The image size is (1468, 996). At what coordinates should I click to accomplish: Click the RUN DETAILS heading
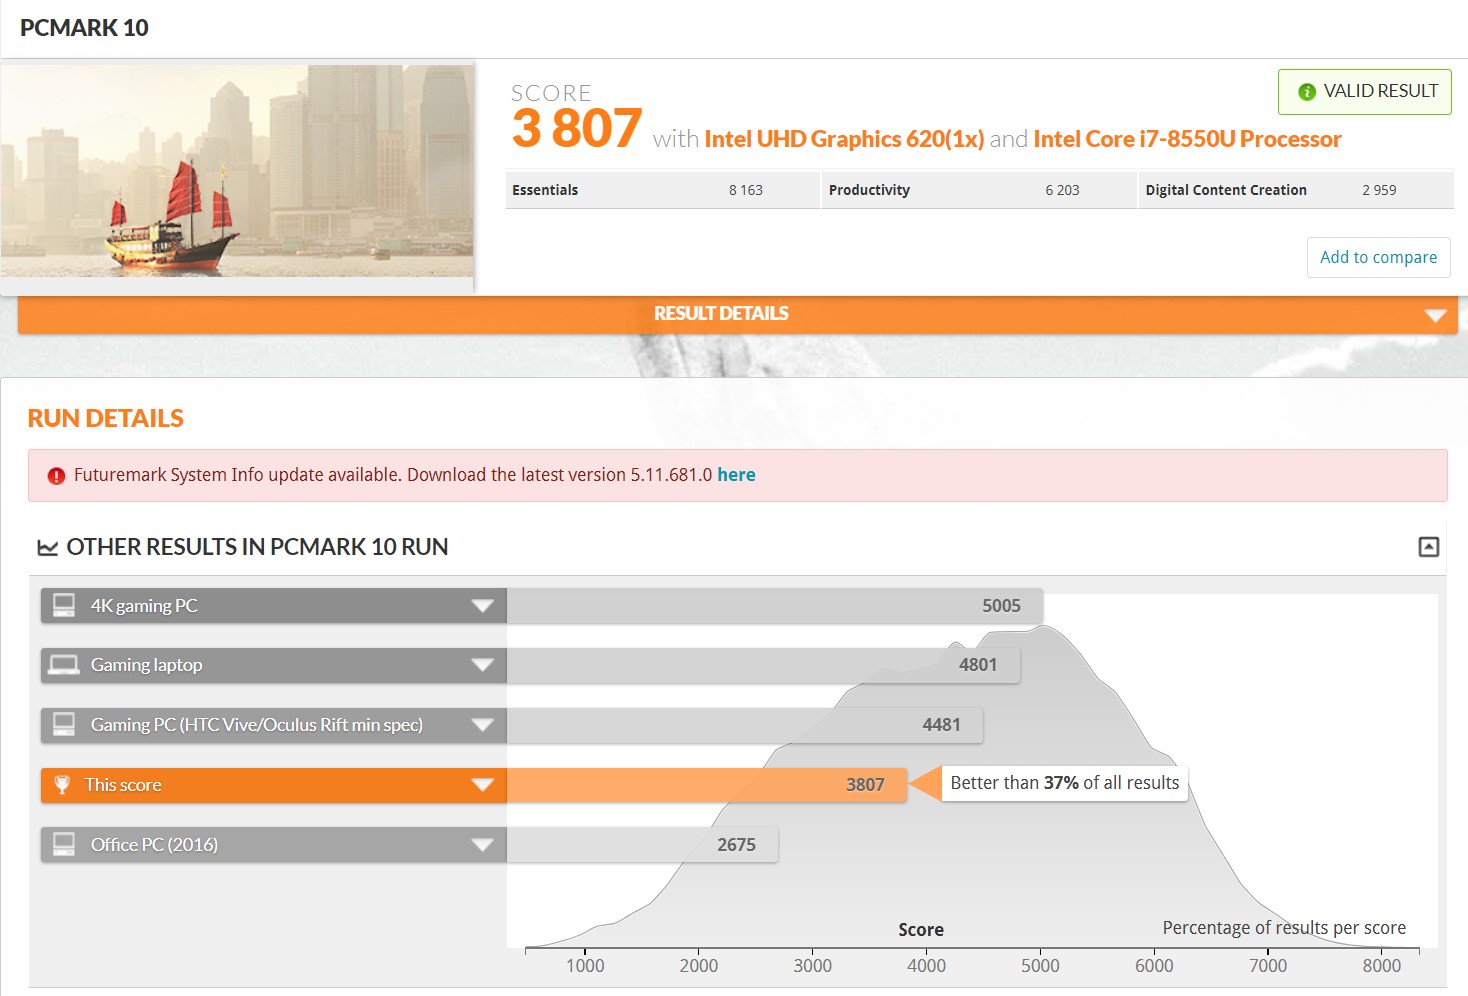point(106,419)
